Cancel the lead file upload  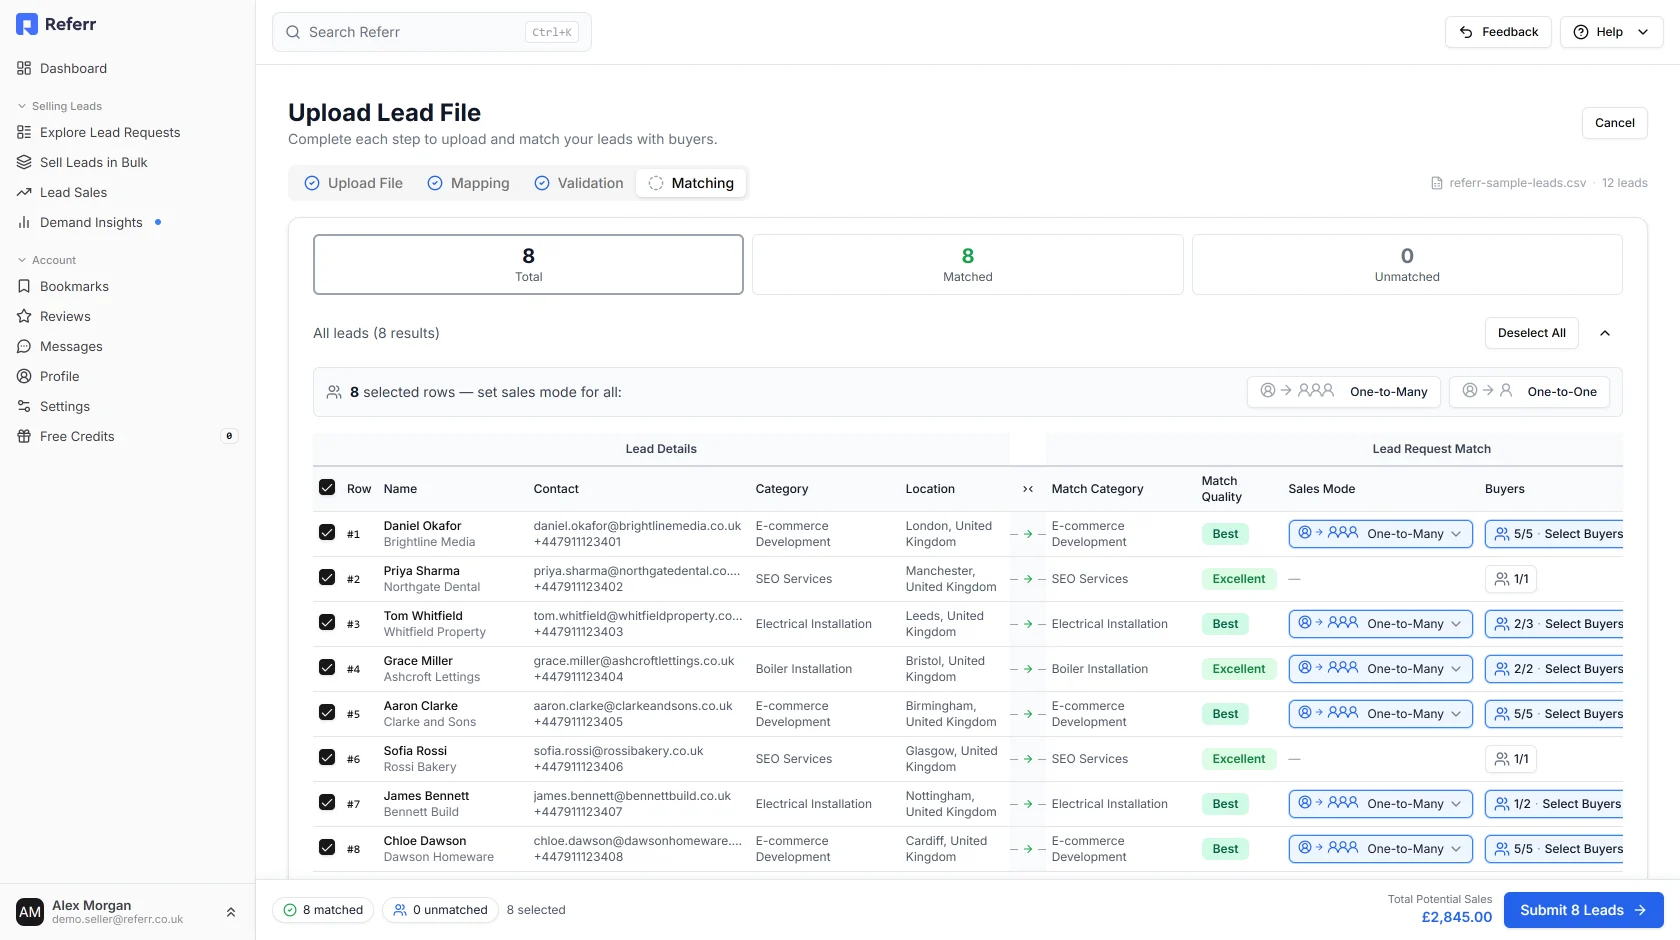pyautogui.click(x=1614, y=123)
